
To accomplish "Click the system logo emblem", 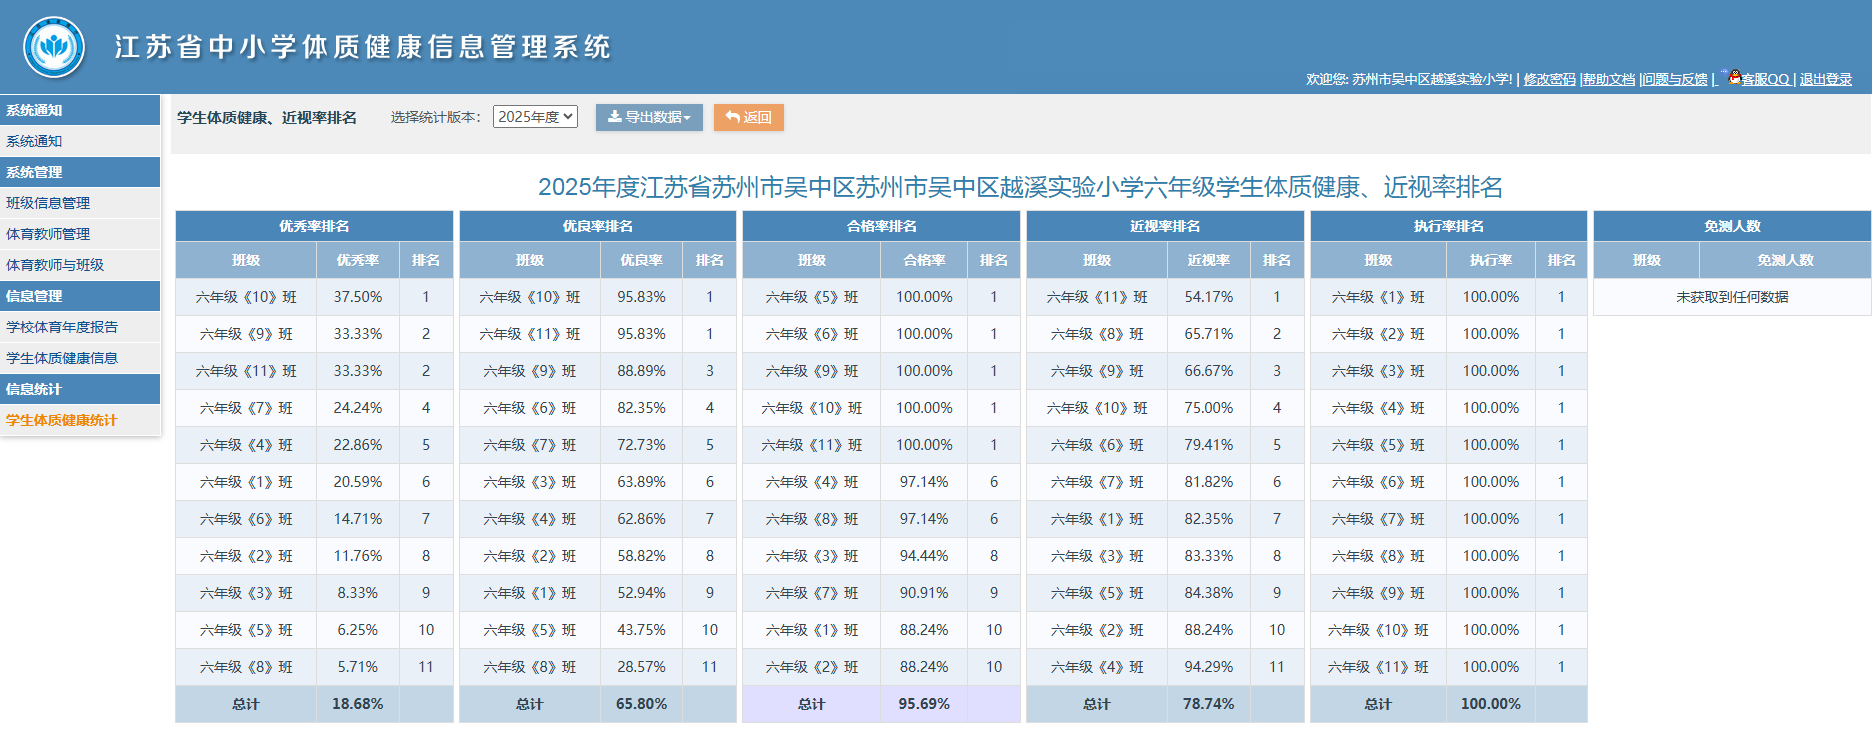I will 54,47.
